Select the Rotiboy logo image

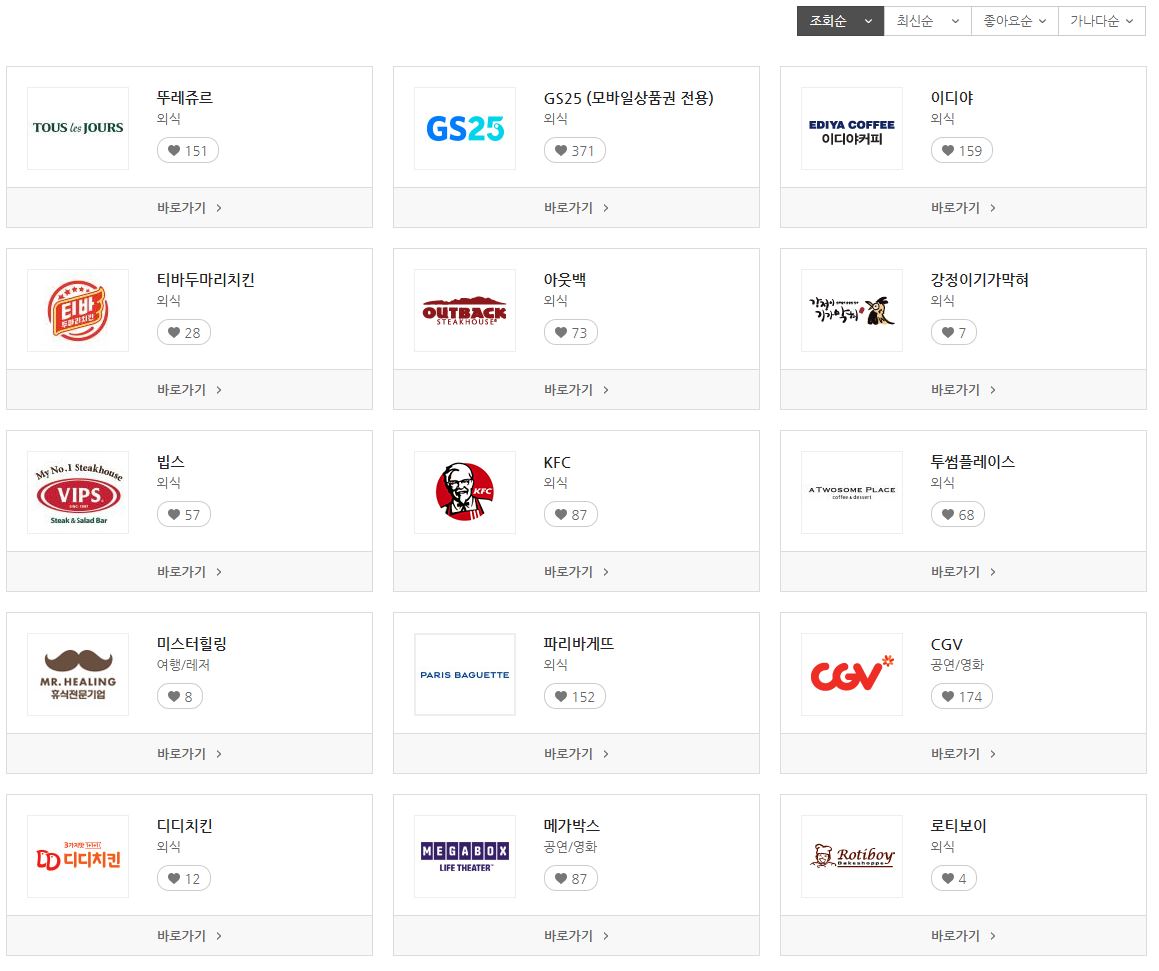click(852, 856)
